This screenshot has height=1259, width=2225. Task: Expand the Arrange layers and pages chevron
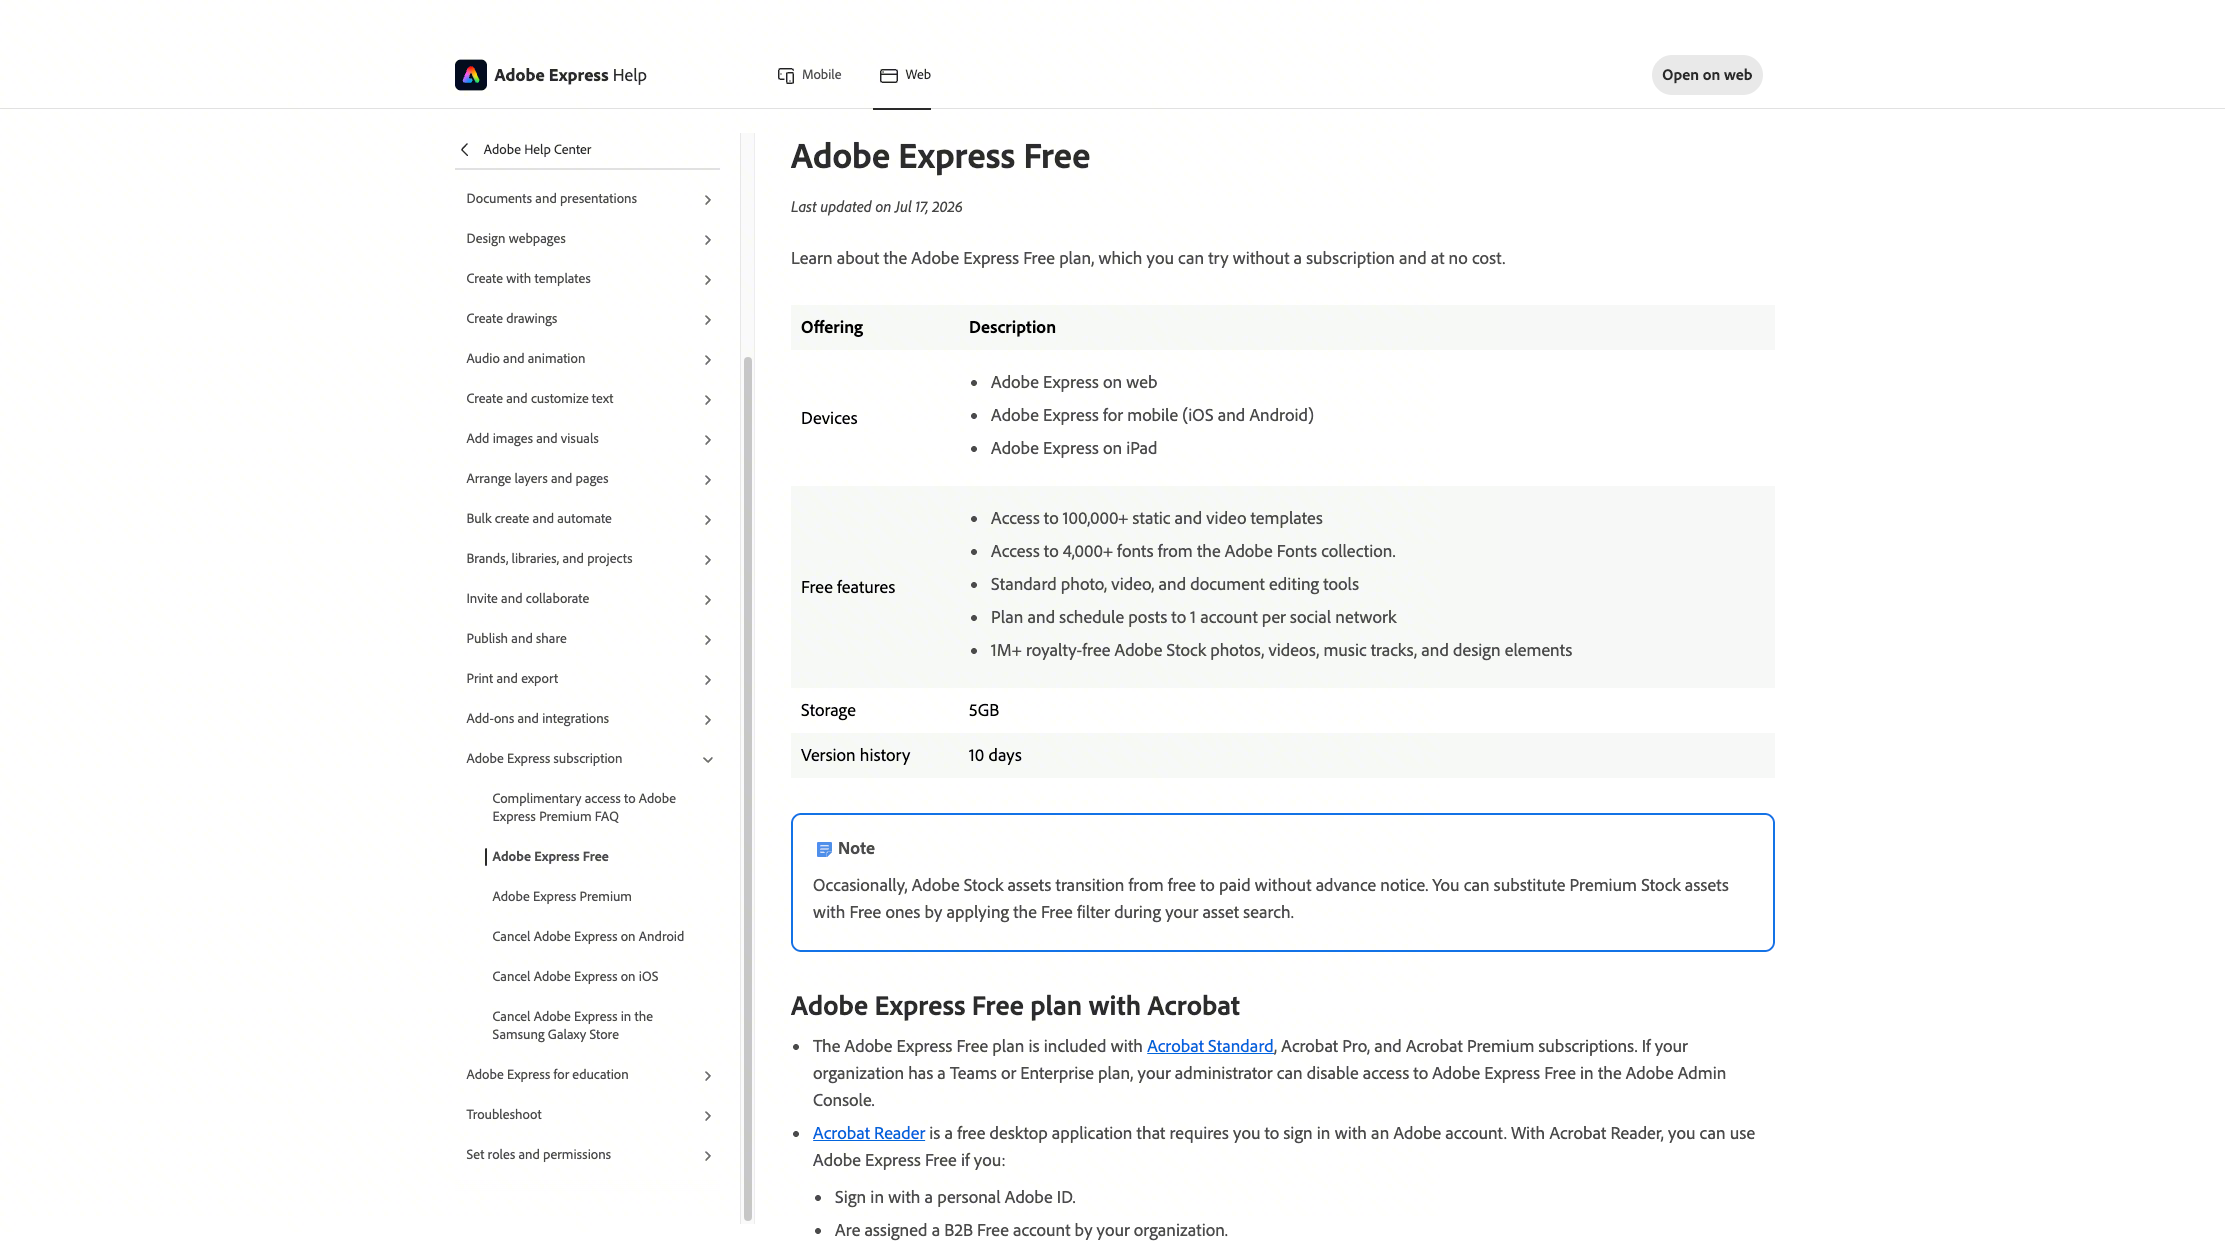point(708,480)
